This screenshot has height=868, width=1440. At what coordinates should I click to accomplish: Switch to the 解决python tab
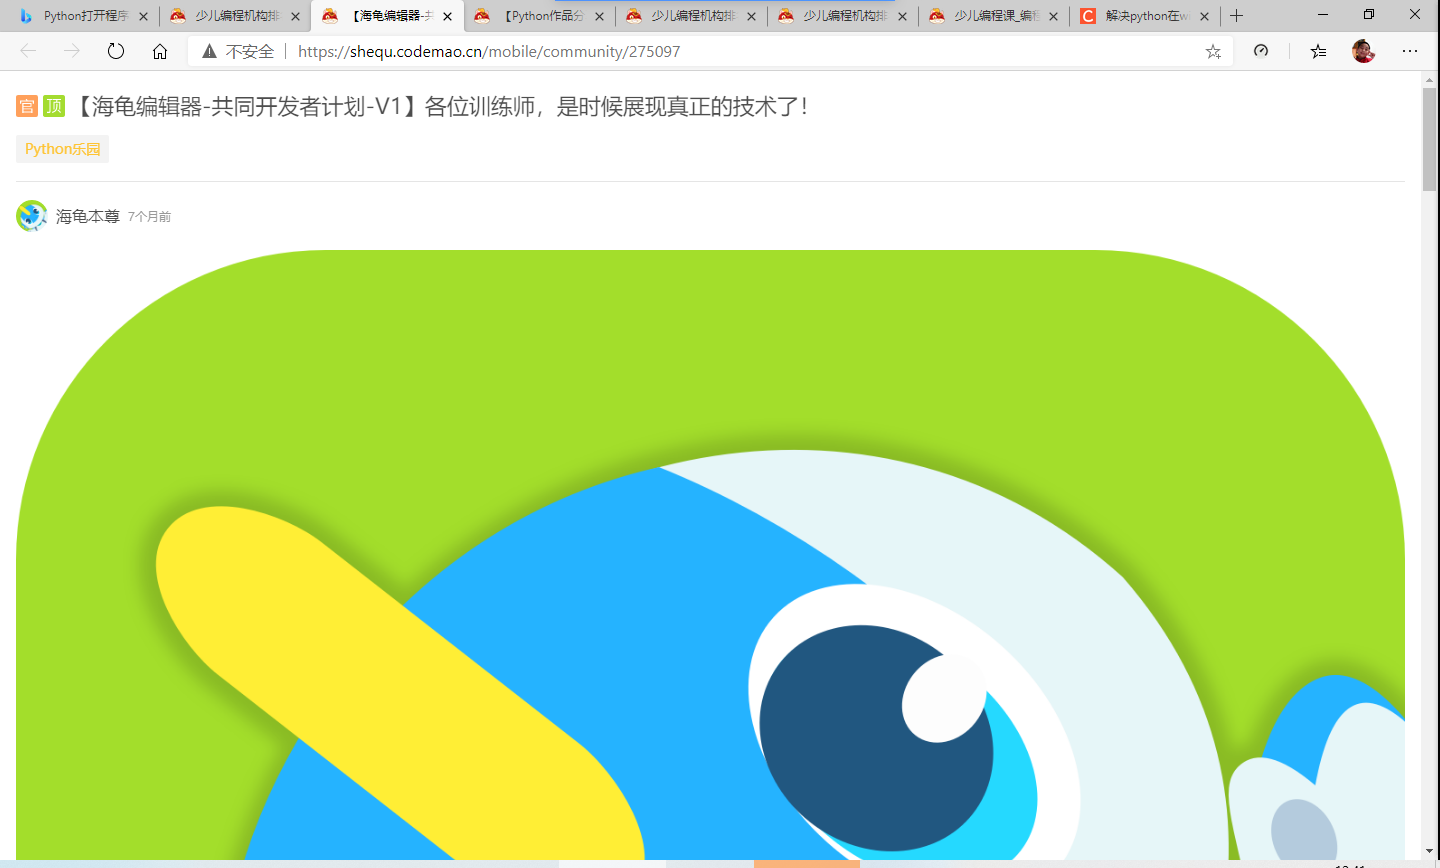click(1146, 16)
